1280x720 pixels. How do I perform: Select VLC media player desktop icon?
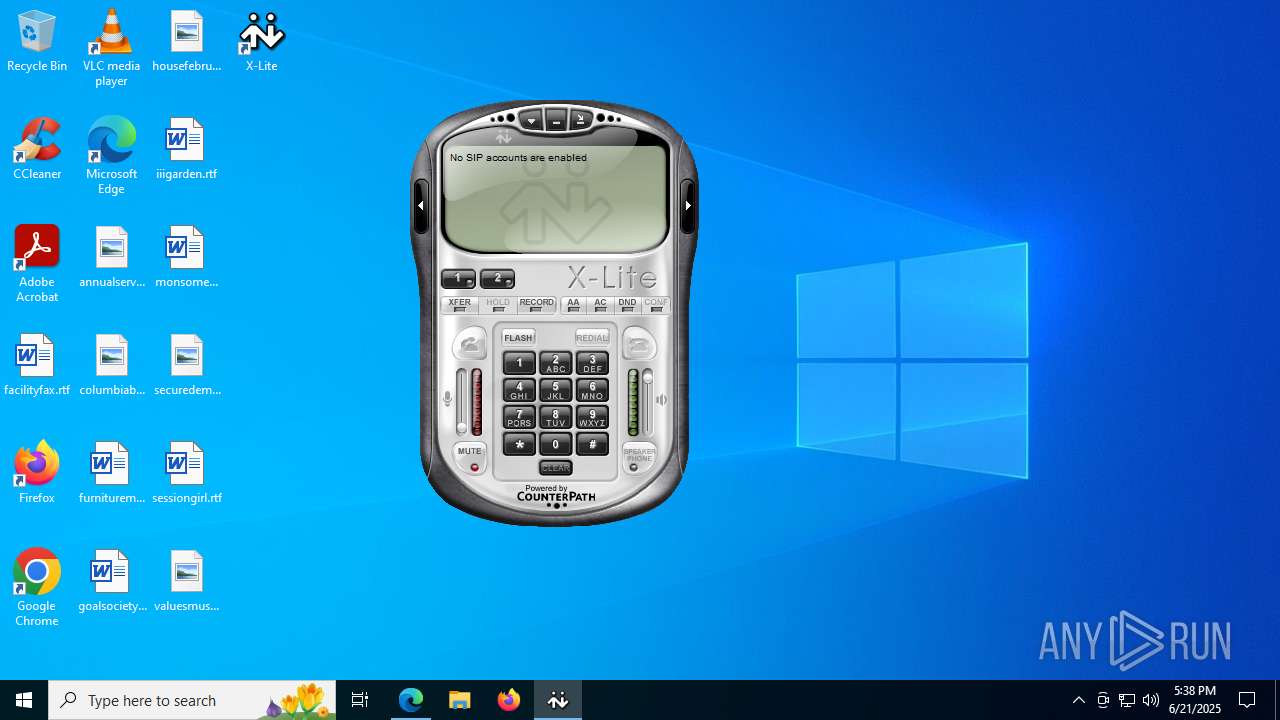click(x=111, y=48)
